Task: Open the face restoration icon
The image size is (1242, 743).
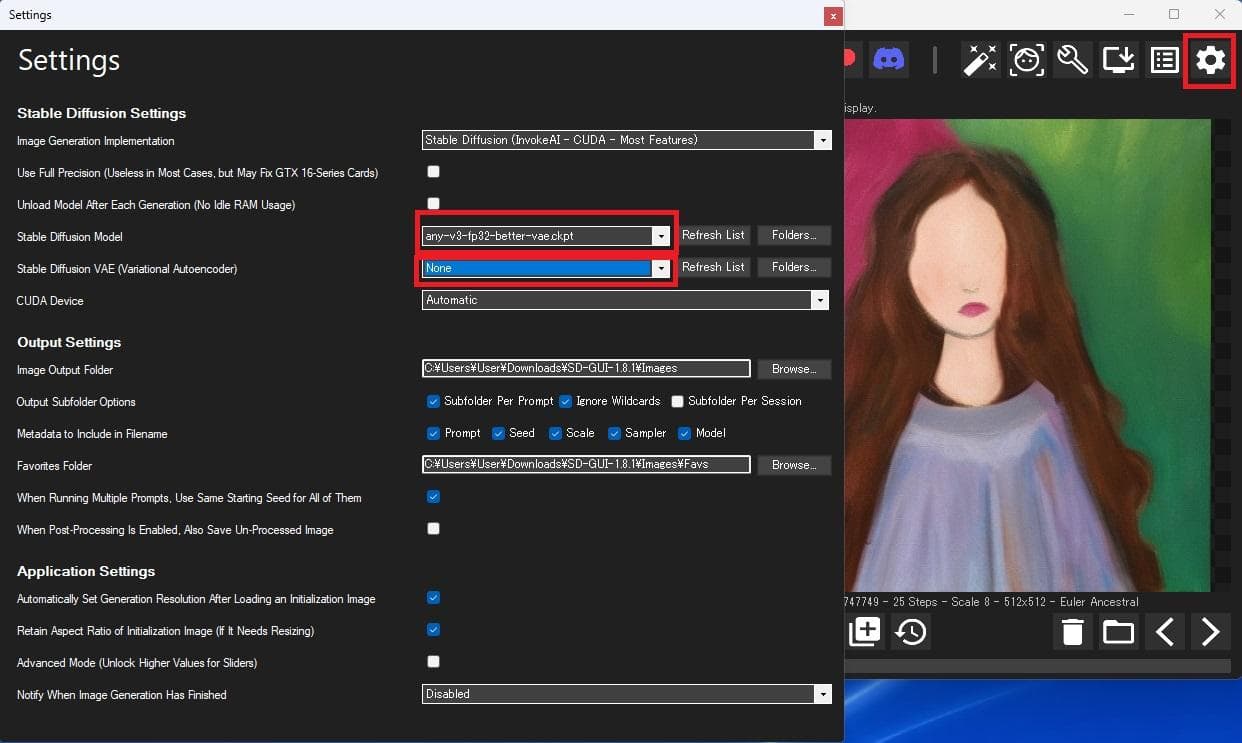Action: click(1026, 60)
